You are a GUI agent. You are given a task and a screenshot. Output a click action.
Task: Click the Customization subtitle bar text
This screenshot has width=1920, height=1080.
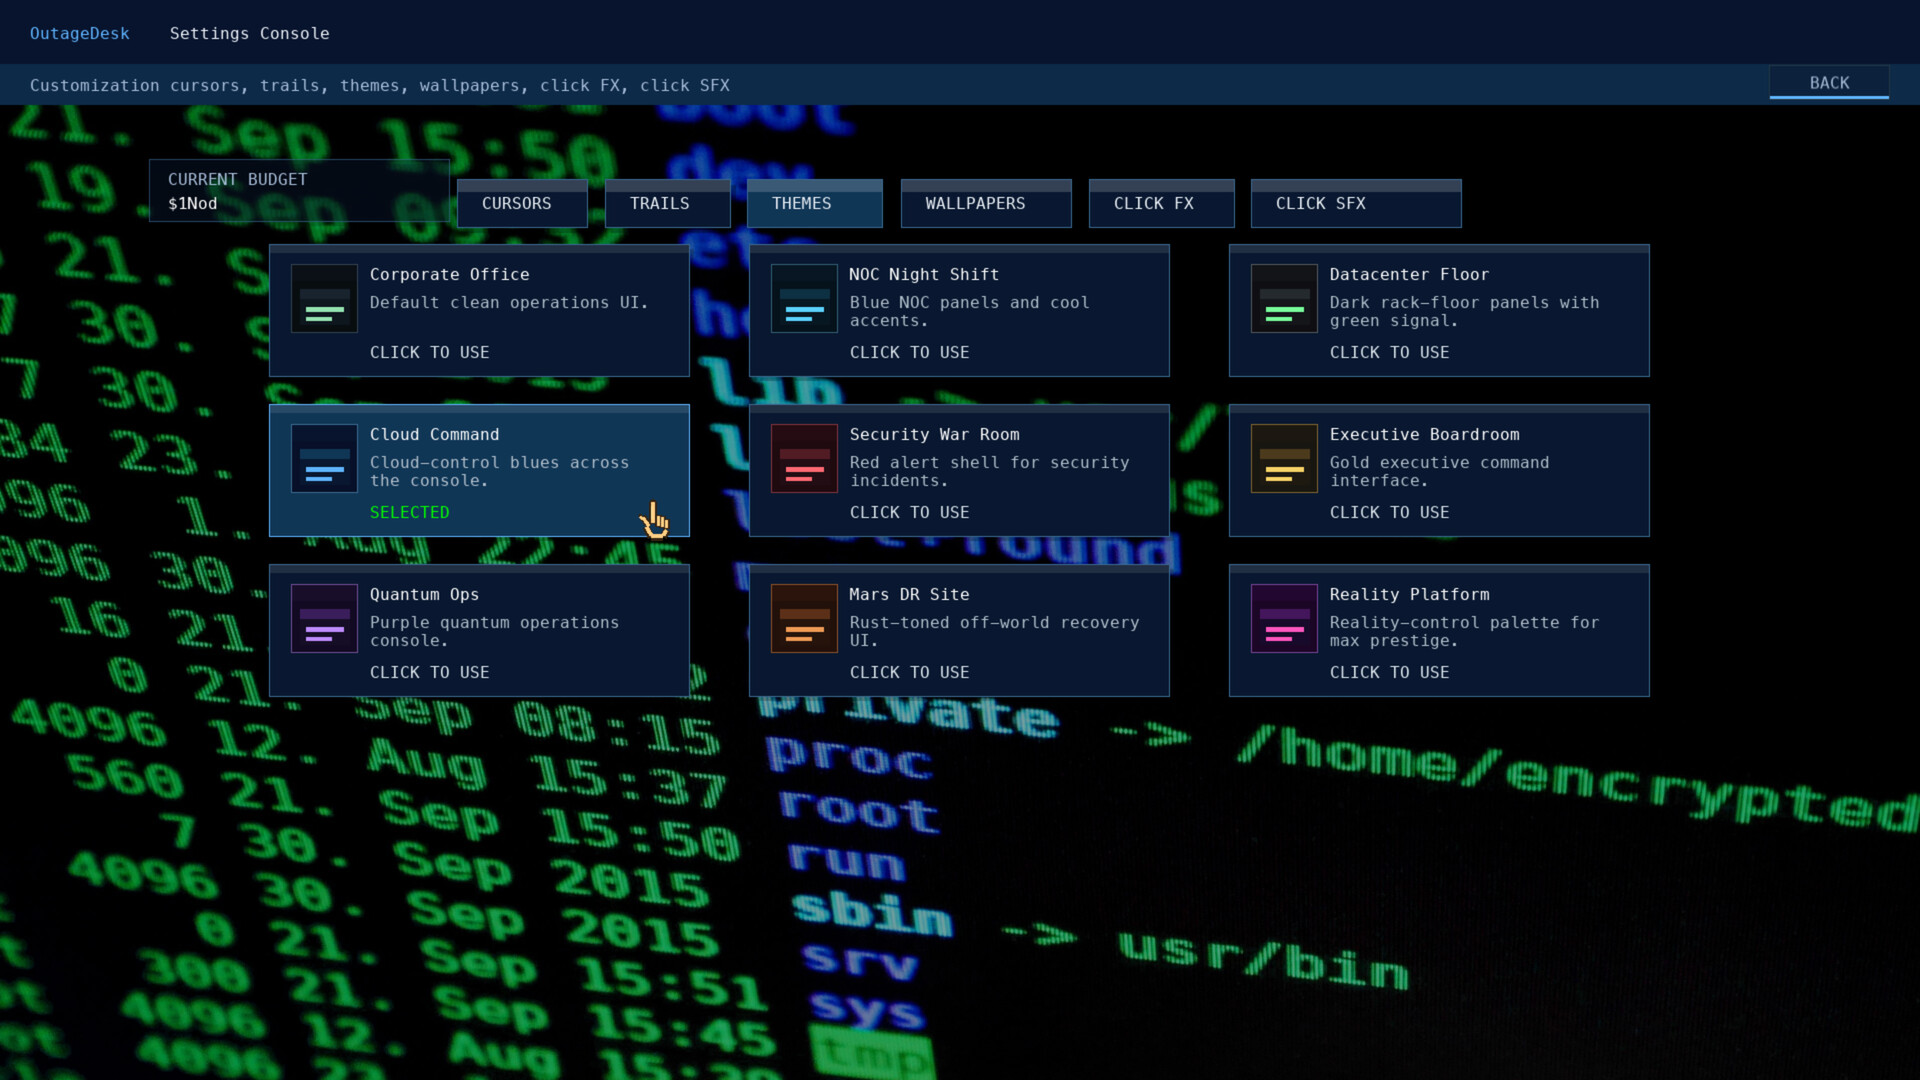tap(380, 85)
